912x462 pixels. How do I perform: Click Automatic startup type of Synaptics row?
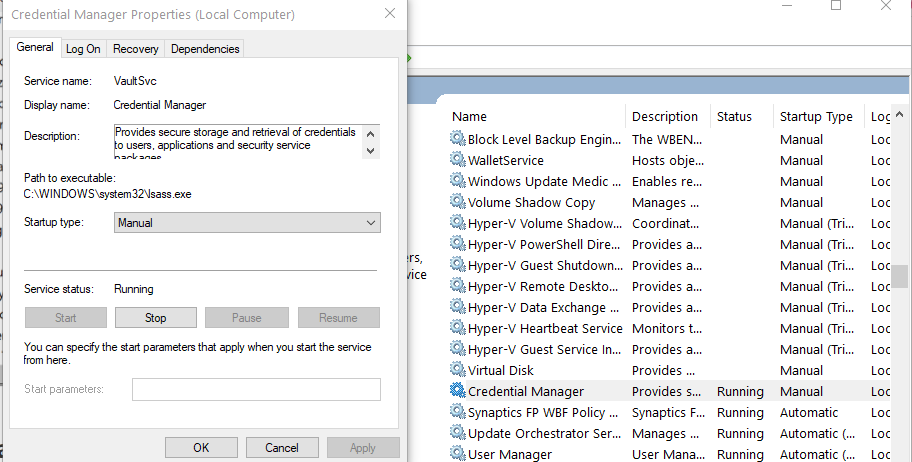pos(809,413)
